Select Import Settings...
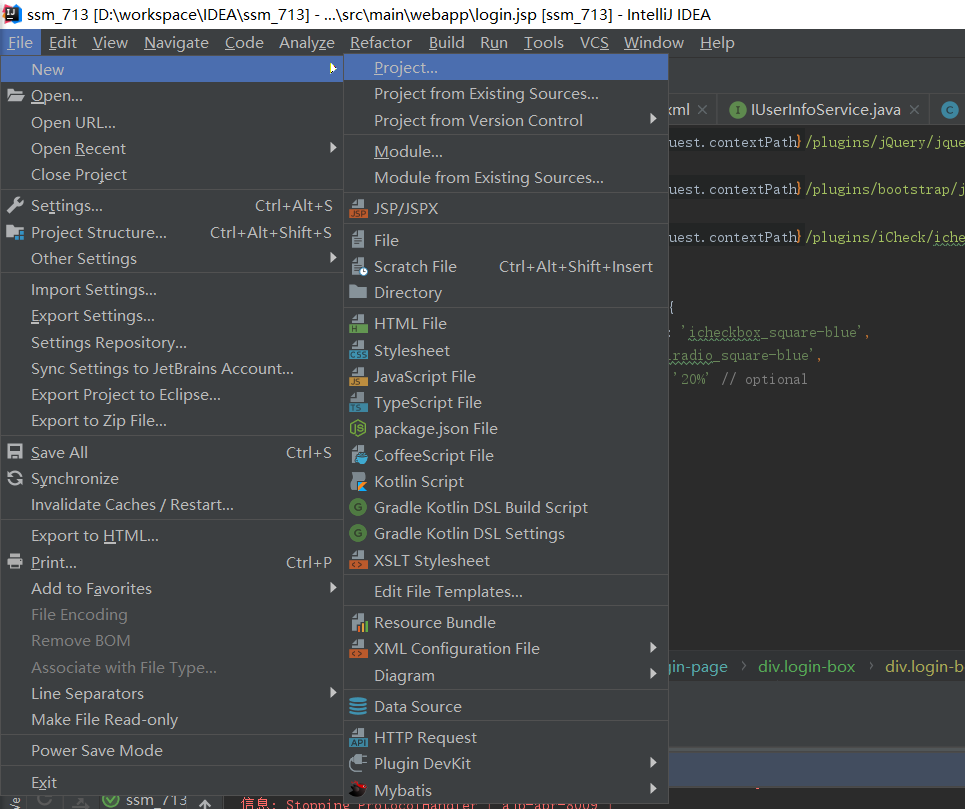This screenshot has width=965, height=809. [x=172, y=290]
